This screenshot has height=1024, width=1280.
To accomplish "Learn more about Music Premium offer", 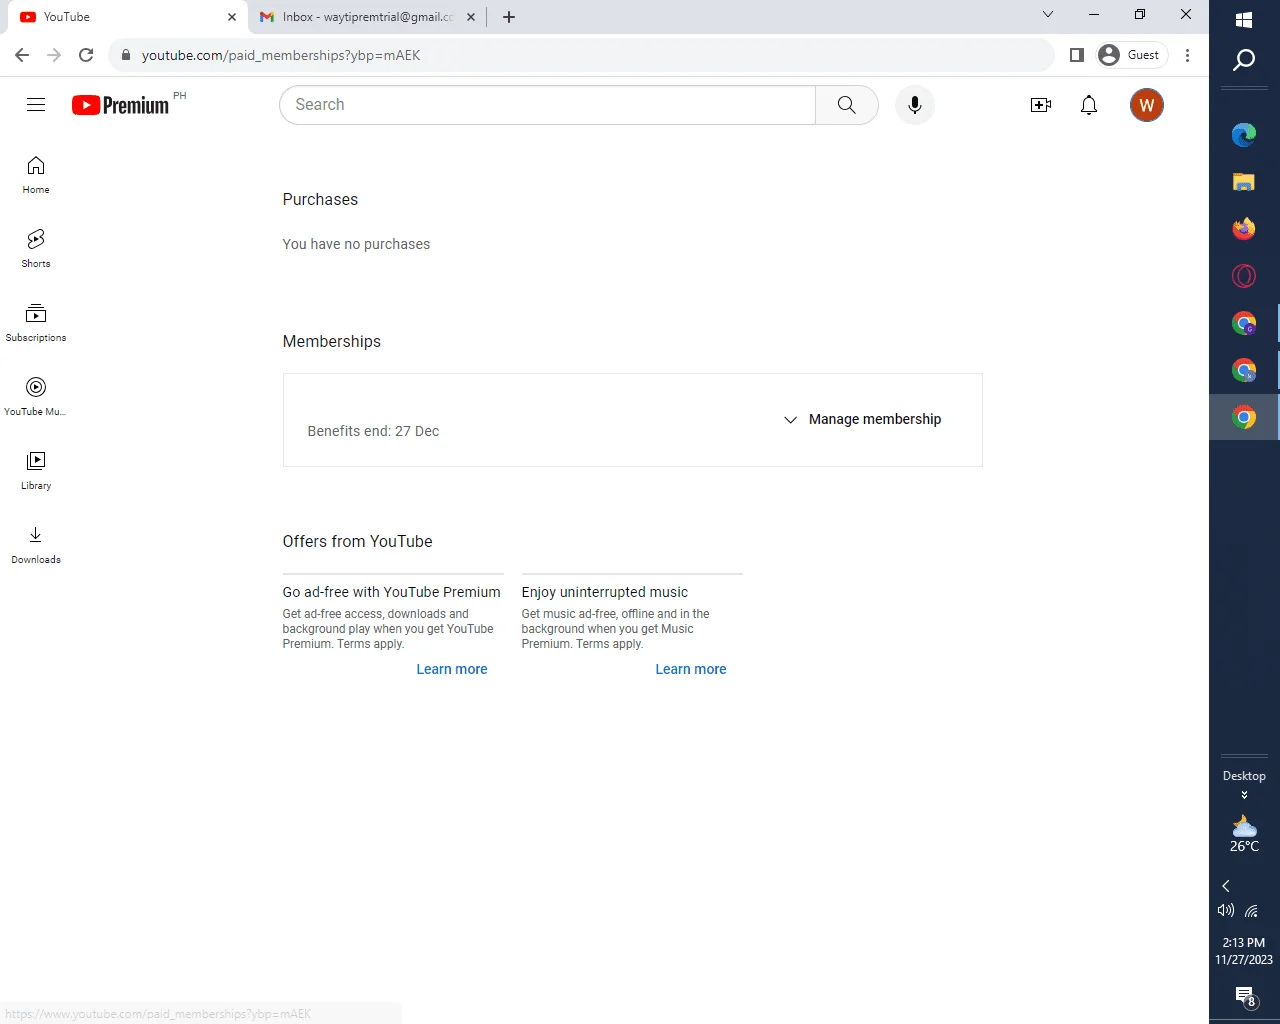I will pos(691,669).
